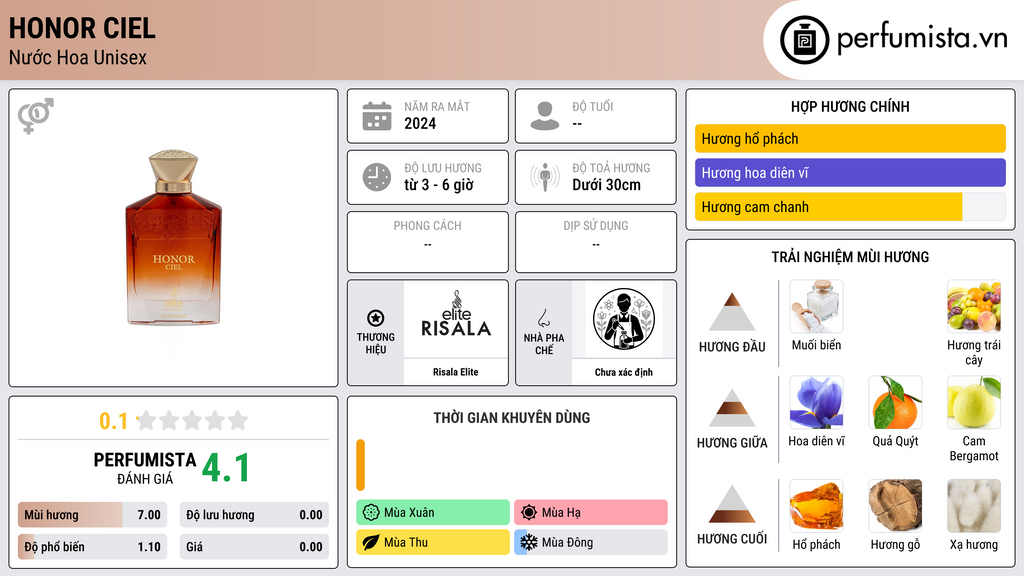Click the Chưa xác định perfumer label
Viewport: 1024px width, 576px height.
(x=624, y=372)
